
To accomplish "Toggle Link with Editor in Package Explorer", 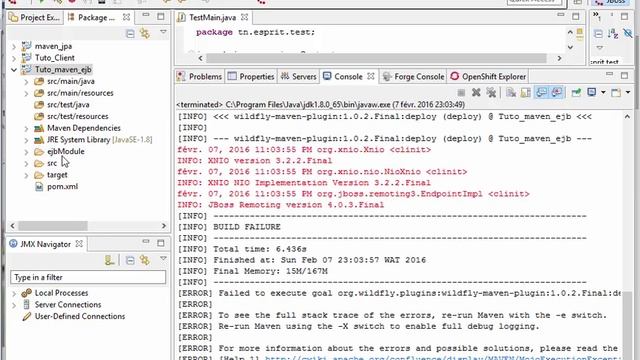I will coord(145,33).
